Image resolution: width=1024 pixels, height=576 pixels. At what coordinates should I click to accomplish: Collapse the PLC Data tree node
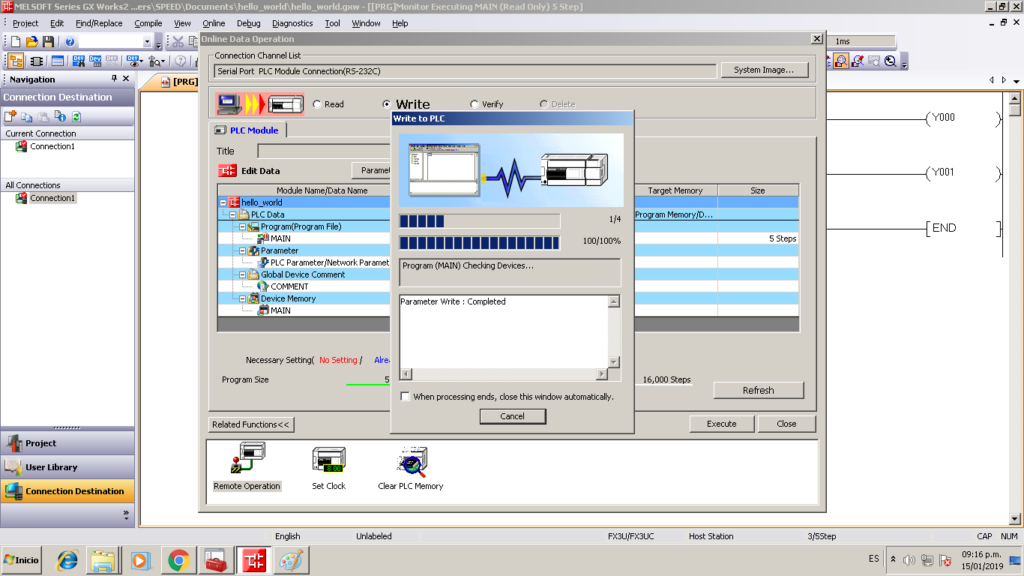[x=233, y=214]
